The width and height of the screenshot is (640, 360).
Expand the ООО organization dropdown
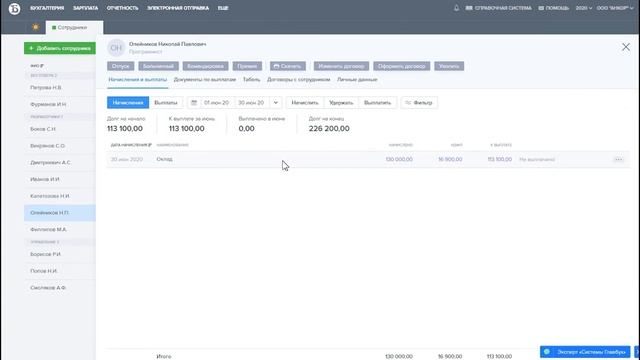coord(615,8)
